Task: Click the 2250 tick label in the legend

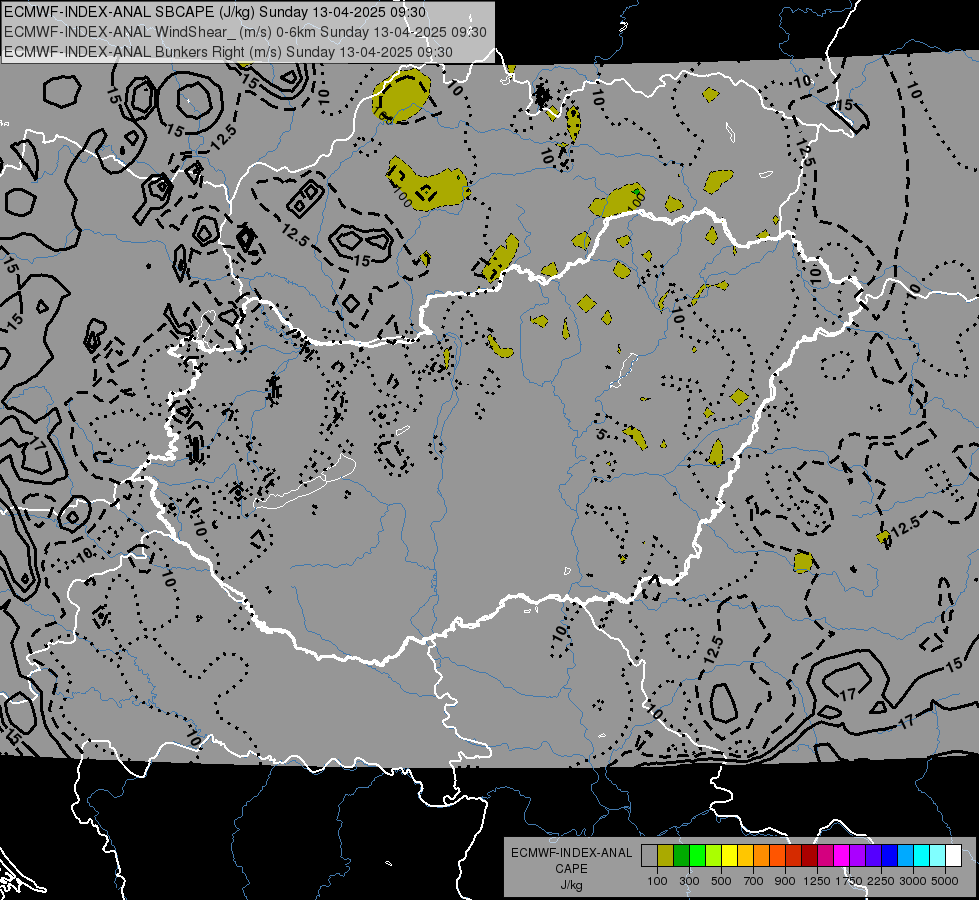Action: pos(882,881)
